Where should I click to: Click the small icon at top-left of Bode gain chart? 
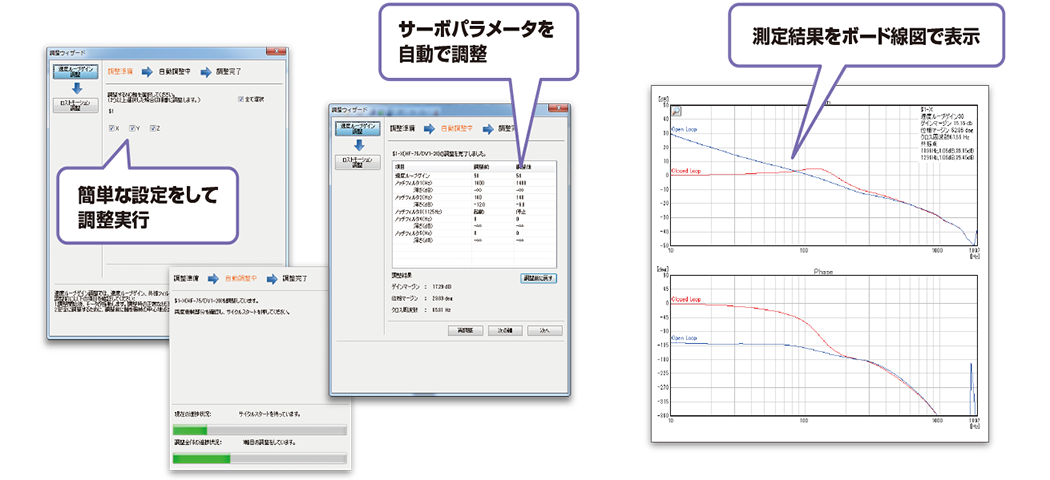point(676,112)
